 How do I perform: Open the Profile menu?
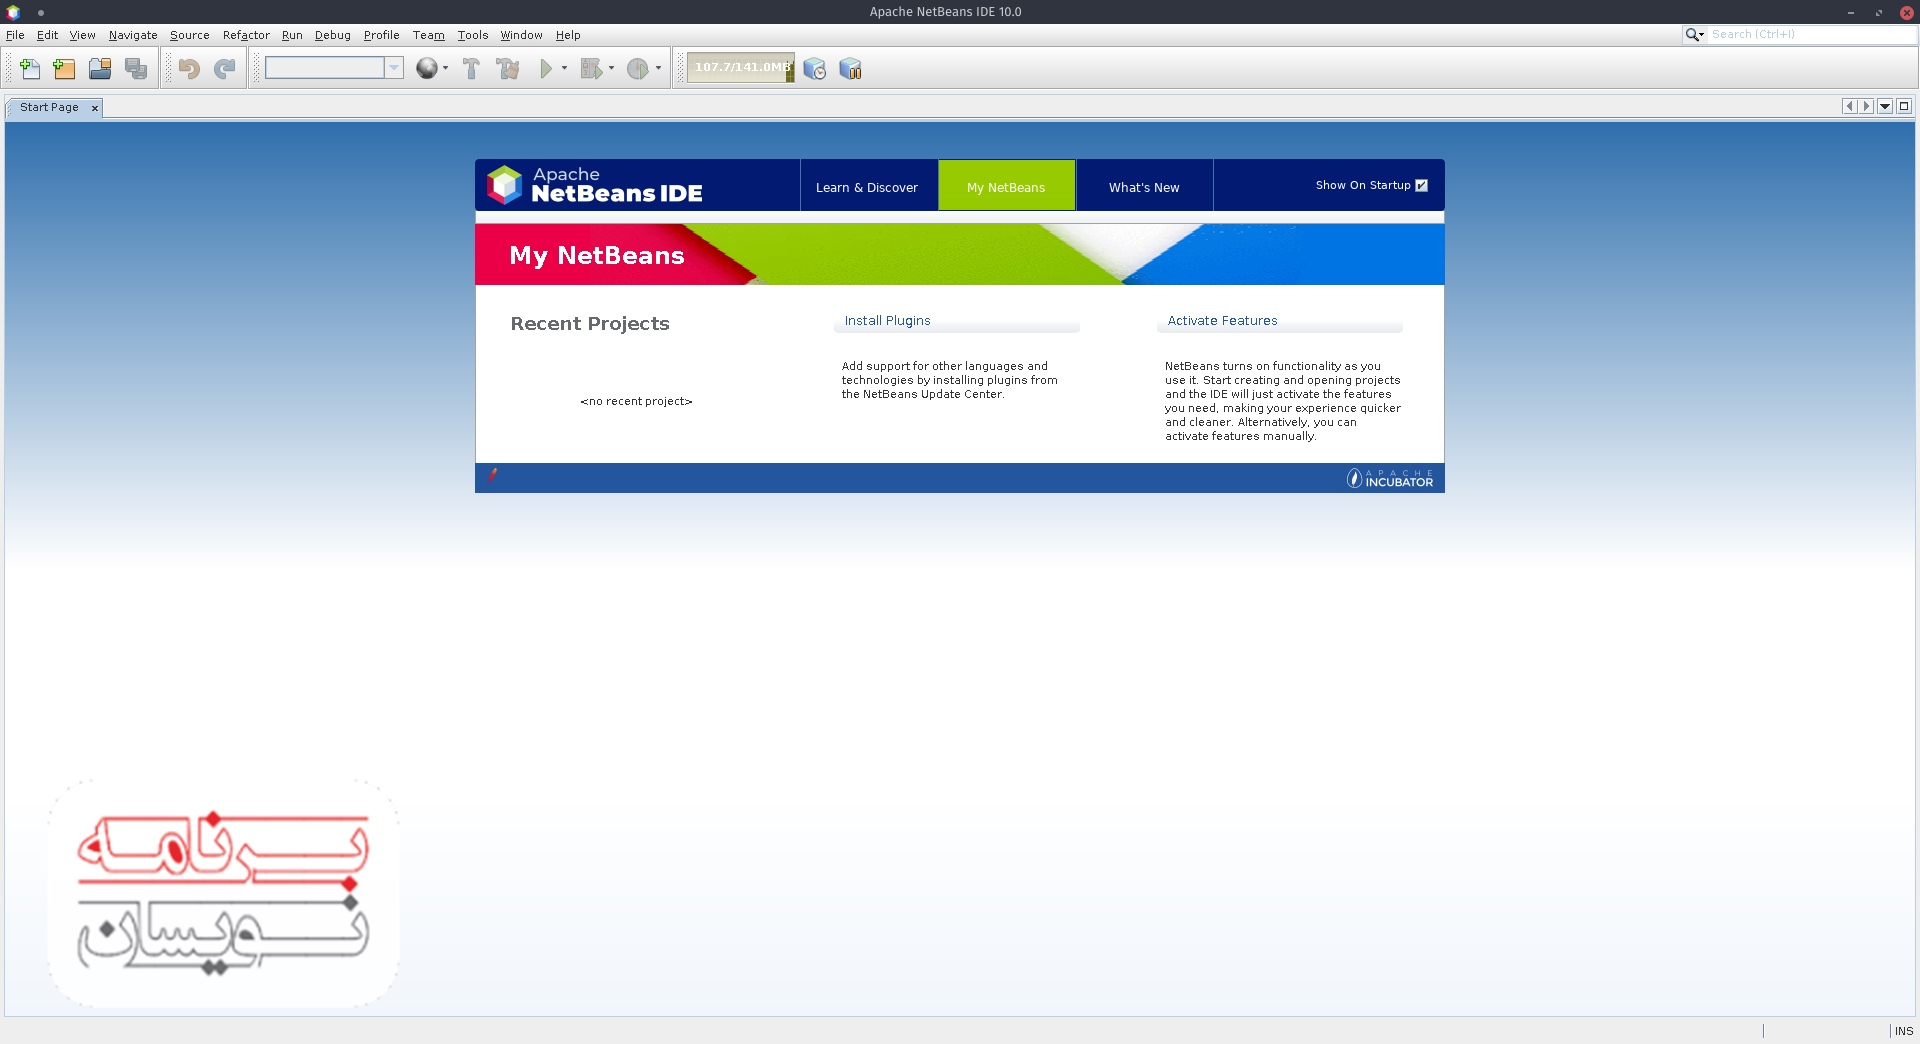pyautogui.click(x=381, y=35)
